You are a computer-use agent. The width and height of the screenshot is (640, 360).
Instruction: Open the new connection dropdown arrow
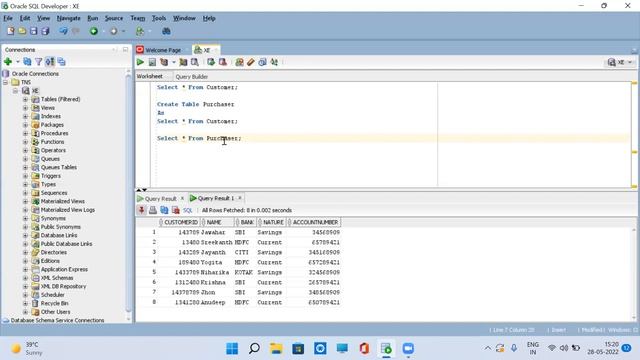[18, 62]
